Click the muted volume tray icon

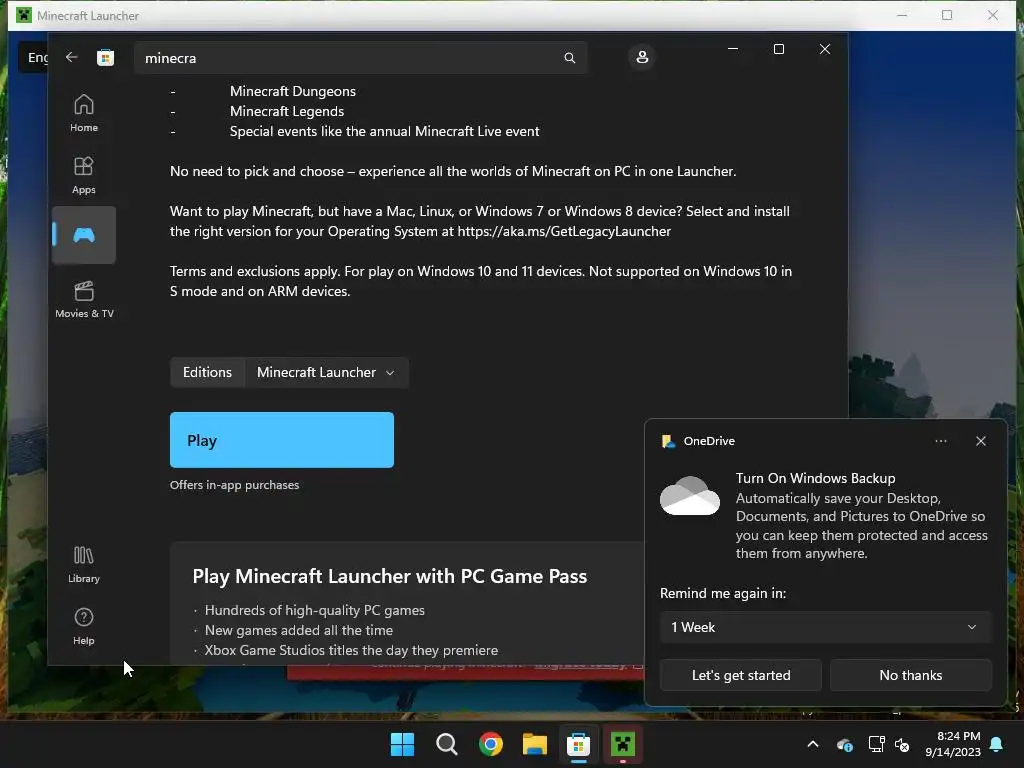point(902,744)
